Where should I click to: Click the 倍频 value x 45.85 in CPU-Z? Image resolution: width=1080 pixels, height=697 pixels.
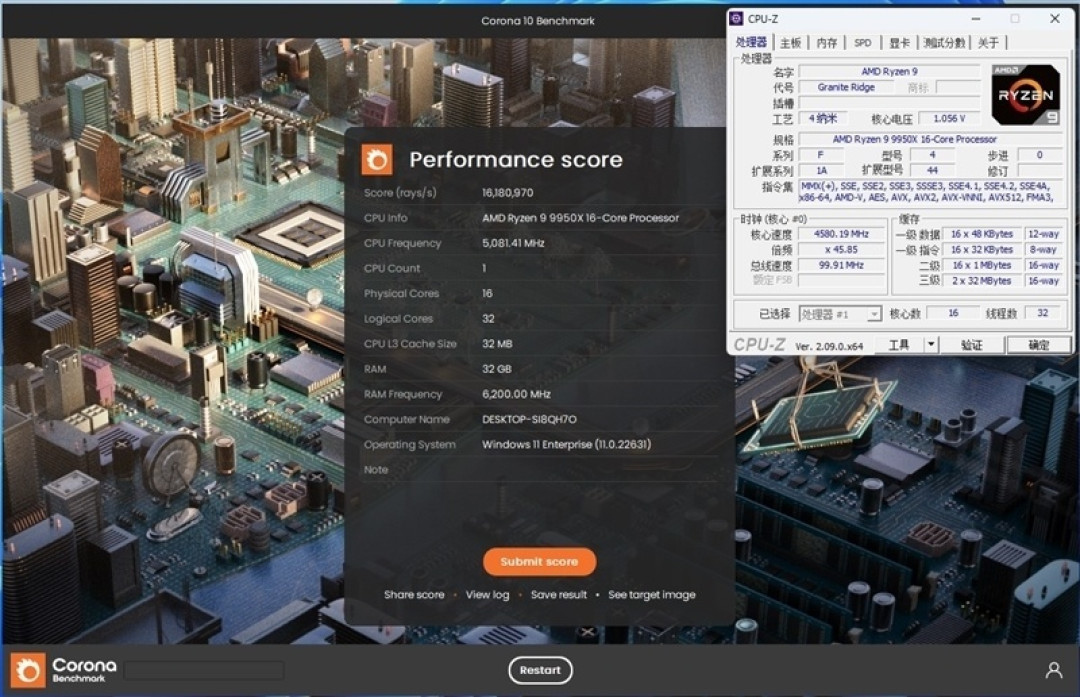(x=841, y=250)
